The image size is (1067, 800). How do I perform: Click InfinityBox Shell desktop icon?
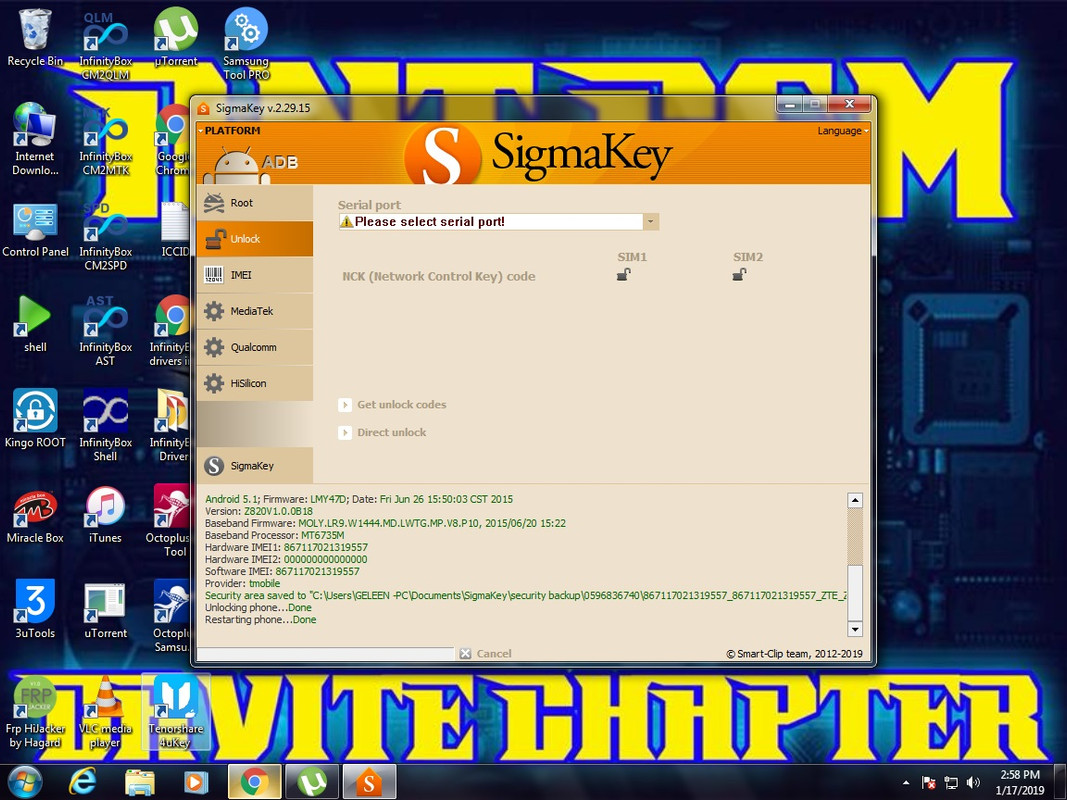[105, 425]
